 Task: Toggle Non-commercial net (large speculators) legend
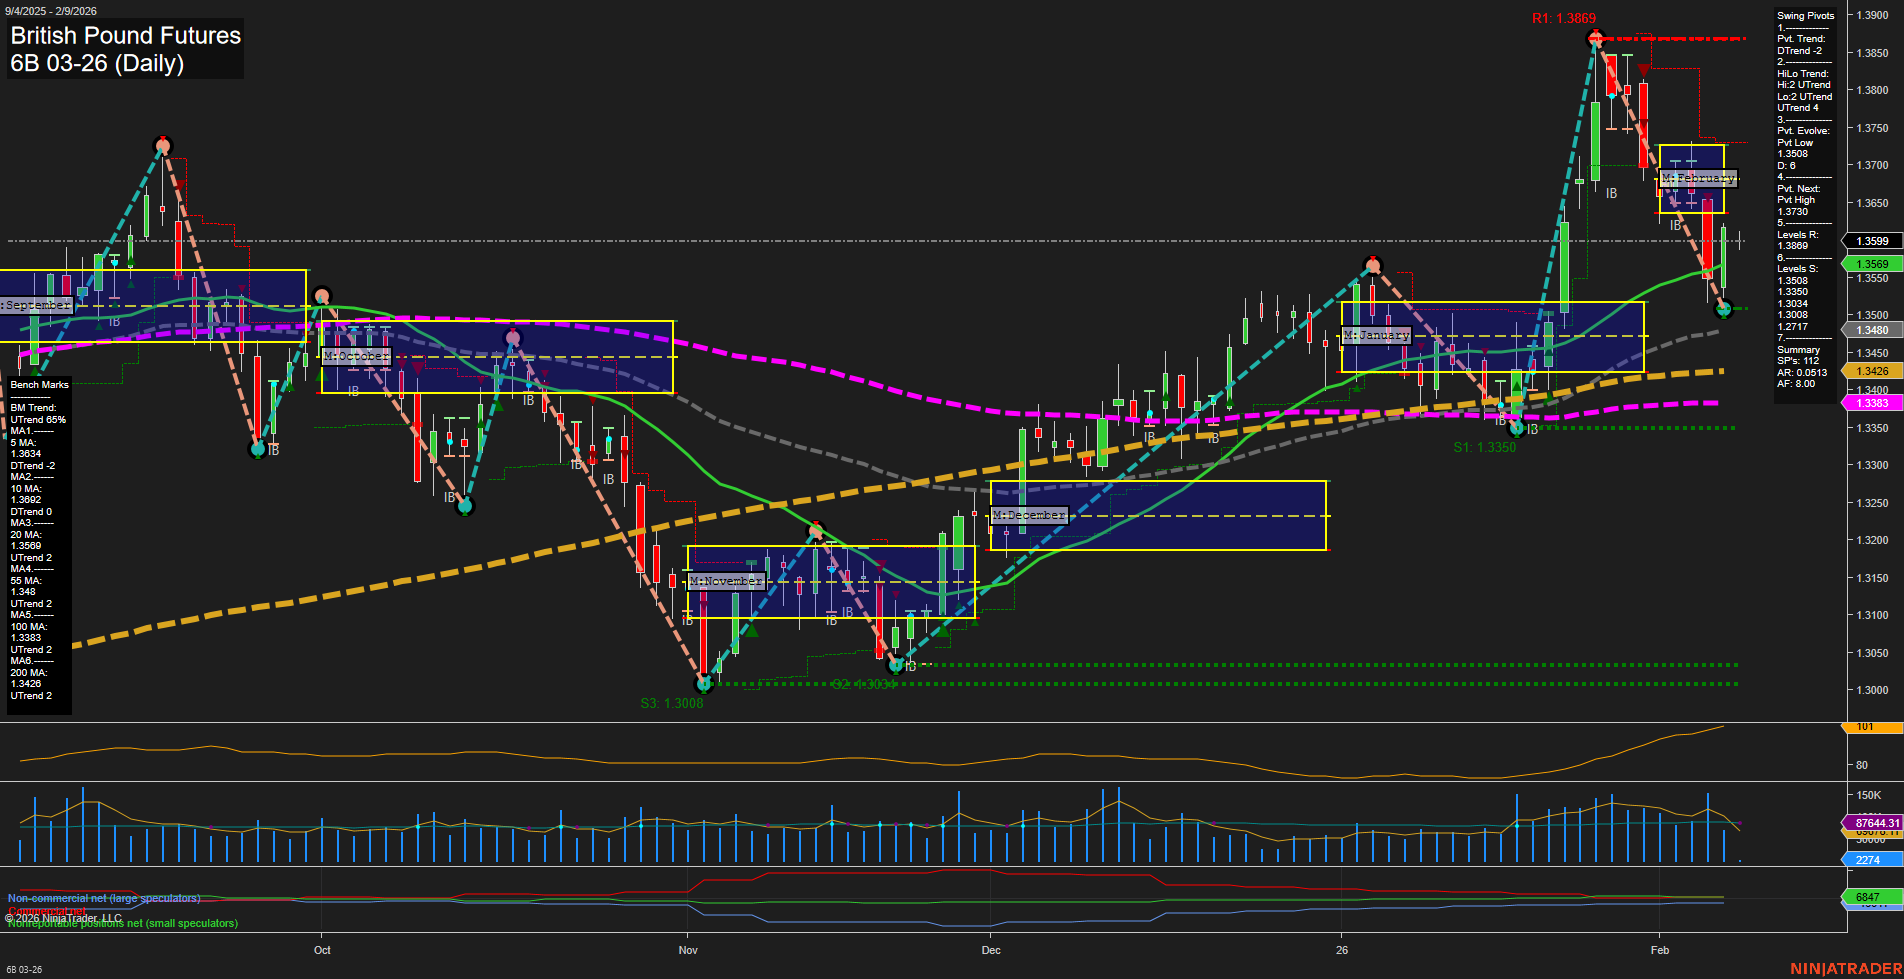pos(103,898)
